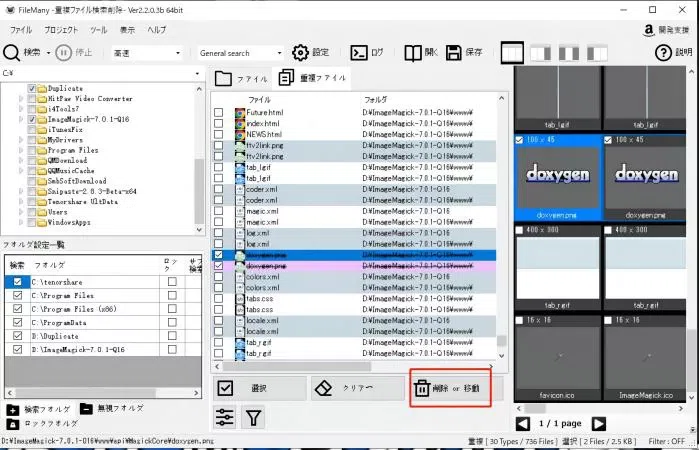
Task: Select the ImageMagick.ico thumbnail
Action: click(645, 359)
